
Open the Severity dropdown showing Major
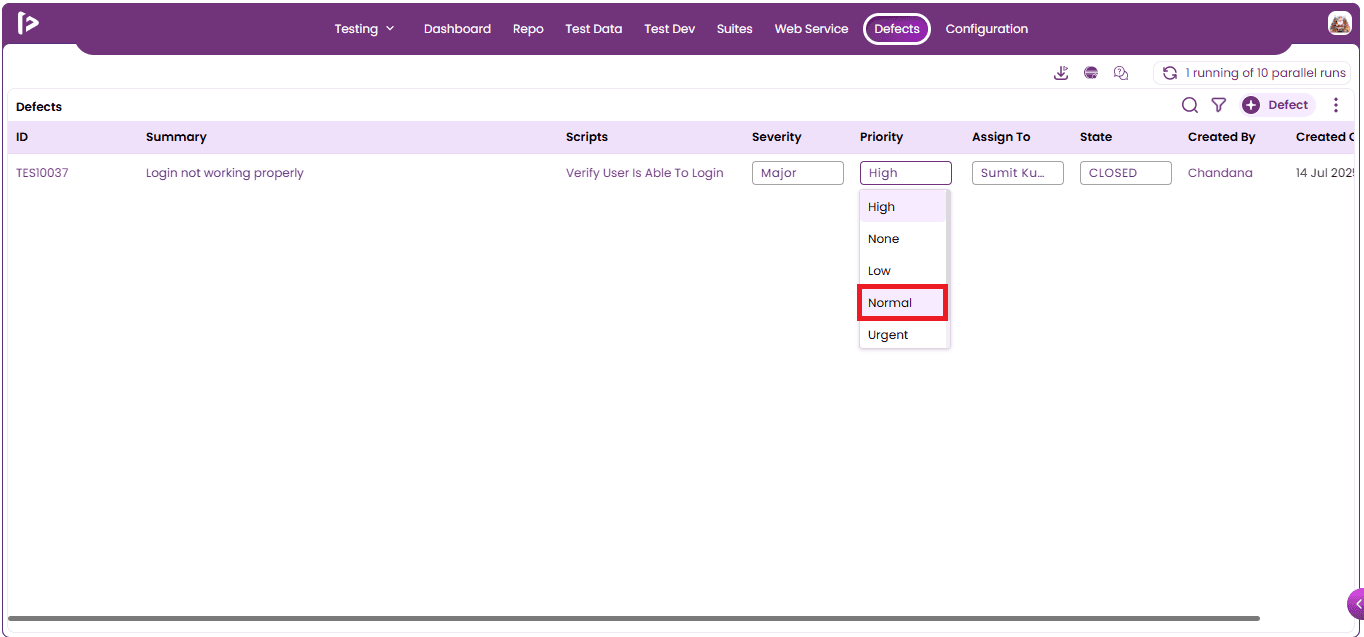[x=798, y=173]
